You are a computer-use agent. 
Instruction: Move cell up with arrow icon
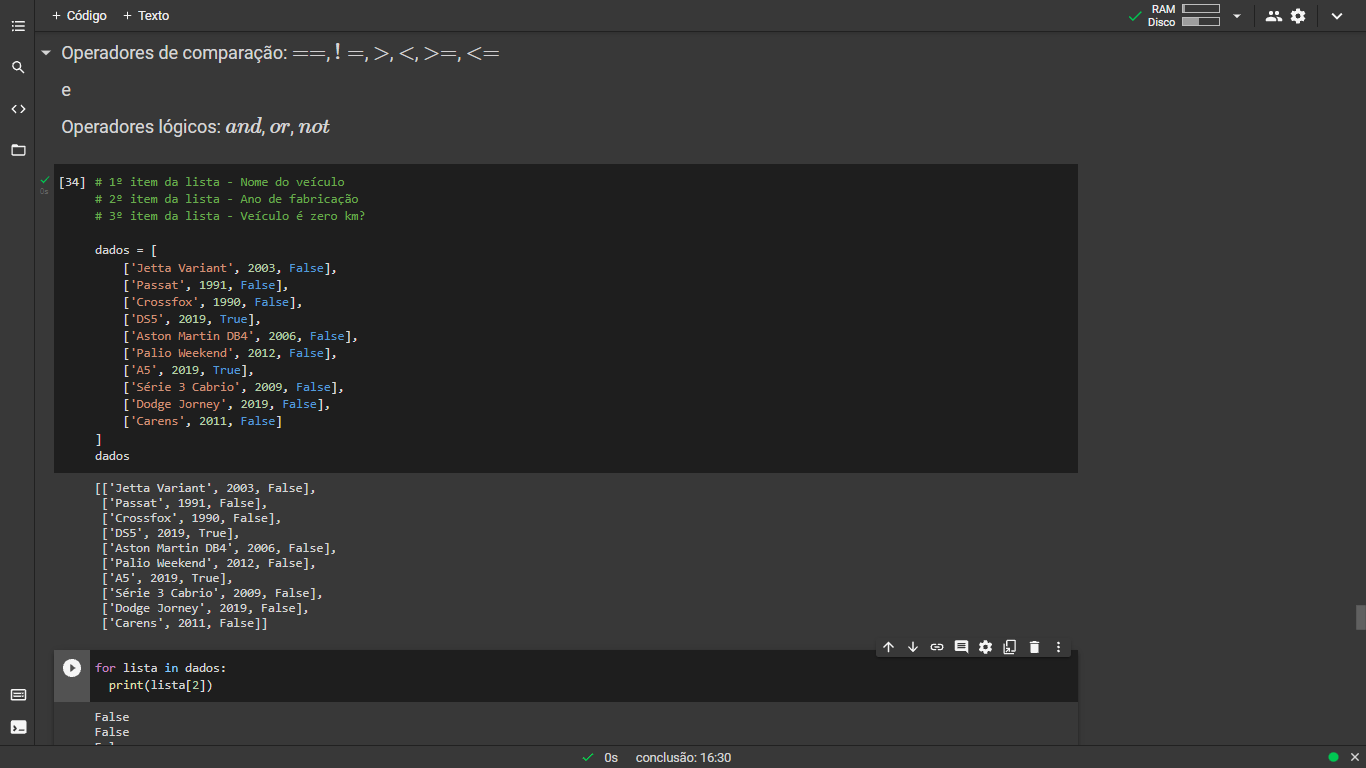pos(888,647)
